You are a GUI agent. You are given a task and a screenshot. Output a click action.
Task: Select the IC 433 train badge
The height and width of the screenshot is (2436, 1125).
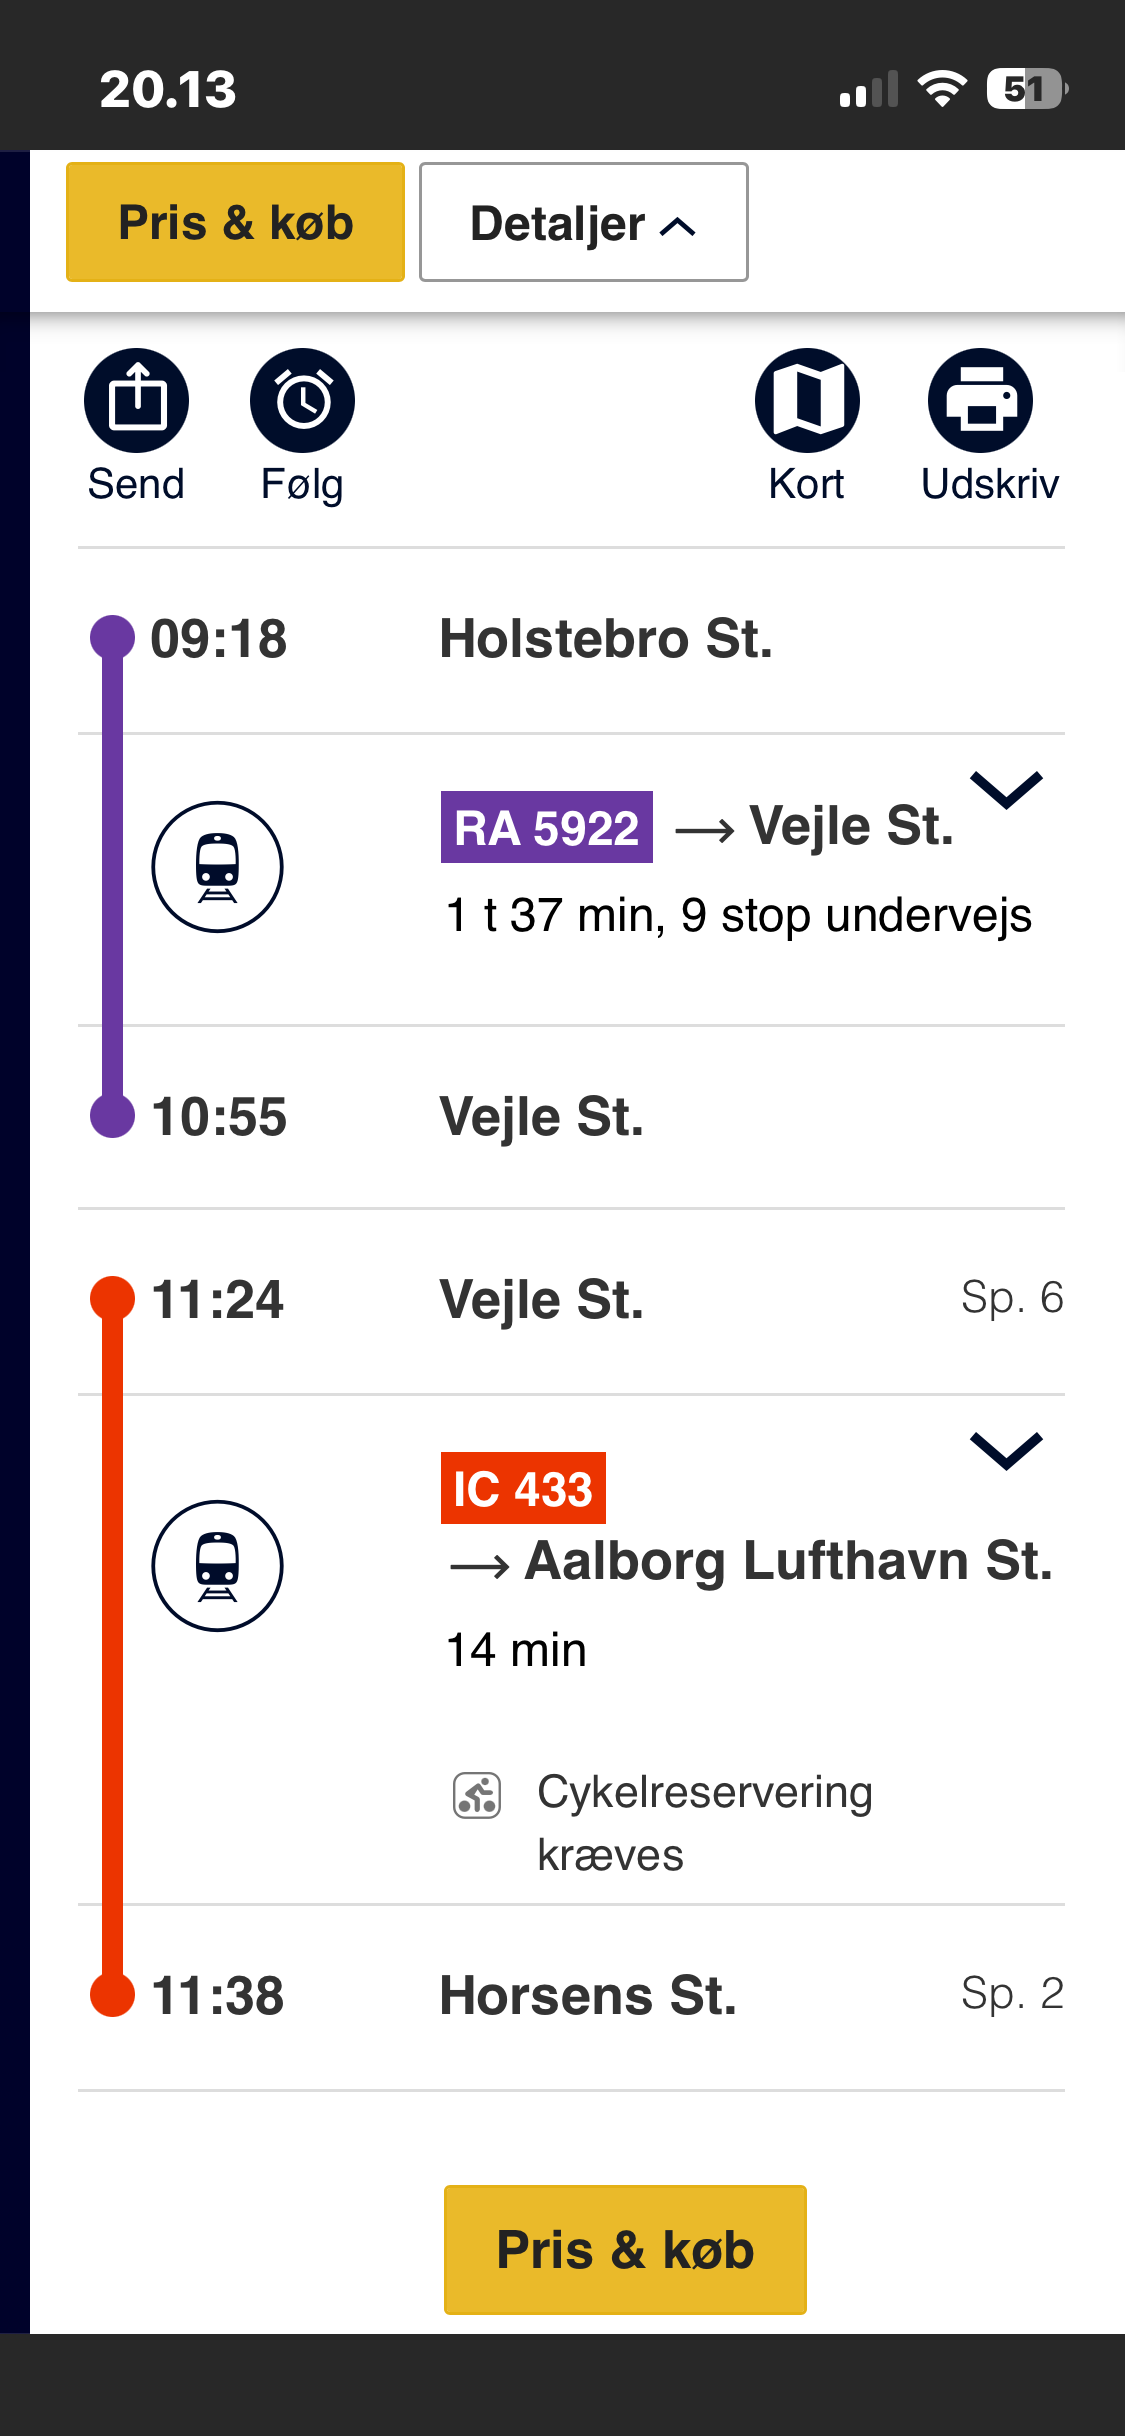click(x=523, y=1488)
